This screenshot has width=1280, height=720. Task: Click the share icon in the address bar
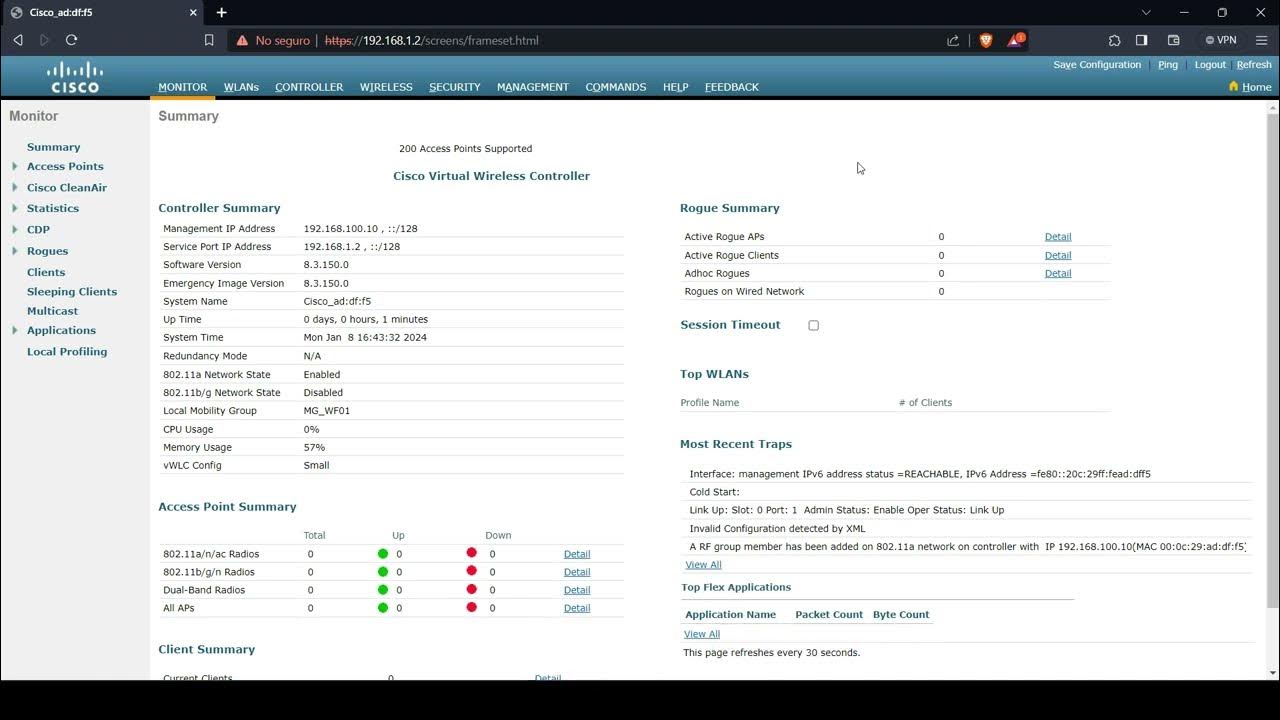coord(952,40)
